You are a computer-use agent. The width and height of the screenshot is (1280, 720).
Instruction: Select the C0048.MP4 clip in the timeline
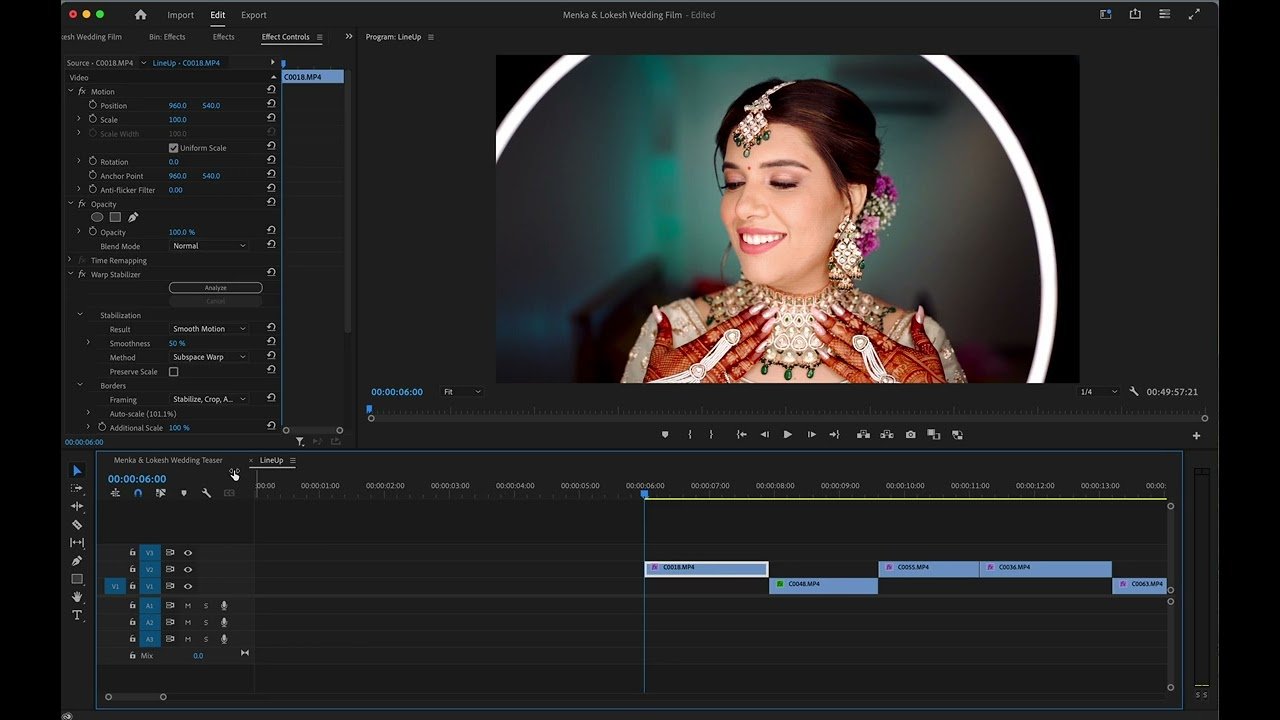tap(822, 585)
